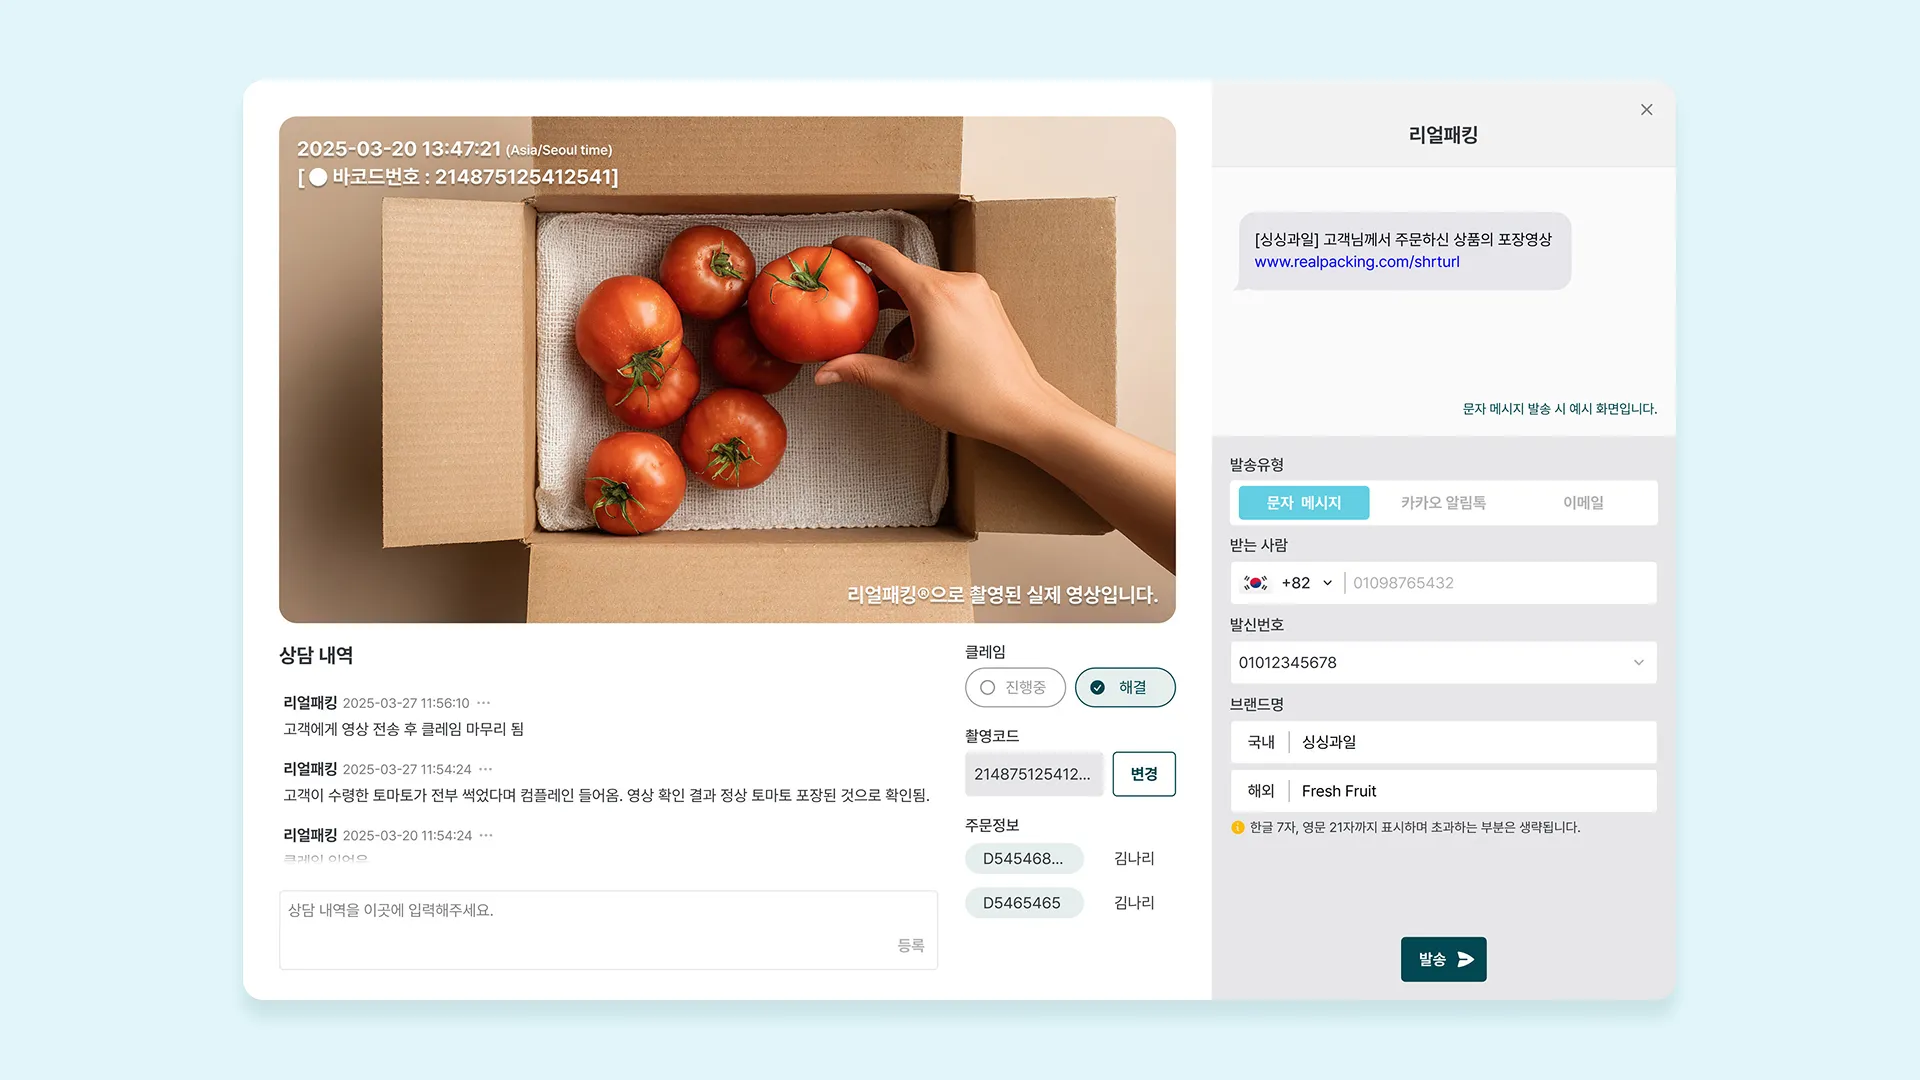This screenshot has height=1080, width=1920.
Task: Switch to 문자 메시지 send type tab
Action: [x=1304, y=503]
